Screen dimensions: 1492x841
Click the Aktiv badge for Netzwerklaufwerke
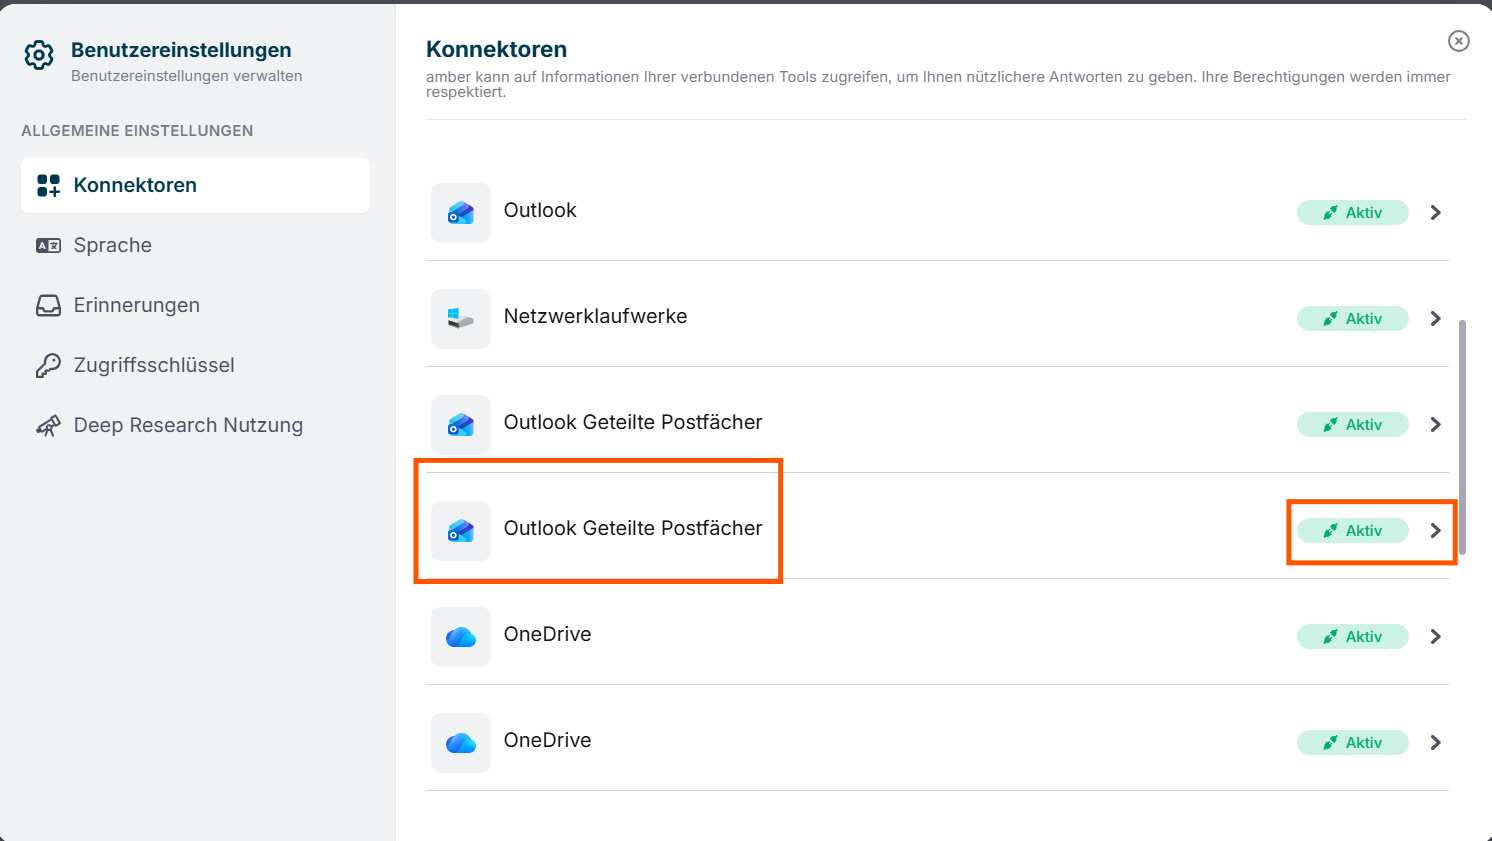pos(1353,319)
